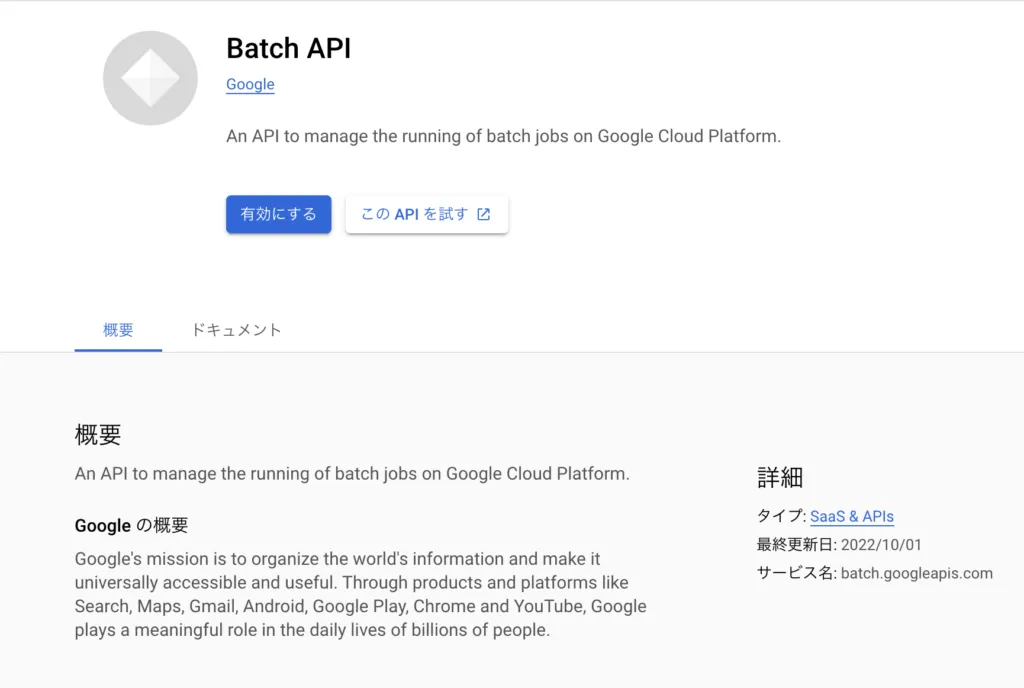Click the API description under the title
Screen dimensions: 1024x688
pyautogui.click(x=504, y=136)
